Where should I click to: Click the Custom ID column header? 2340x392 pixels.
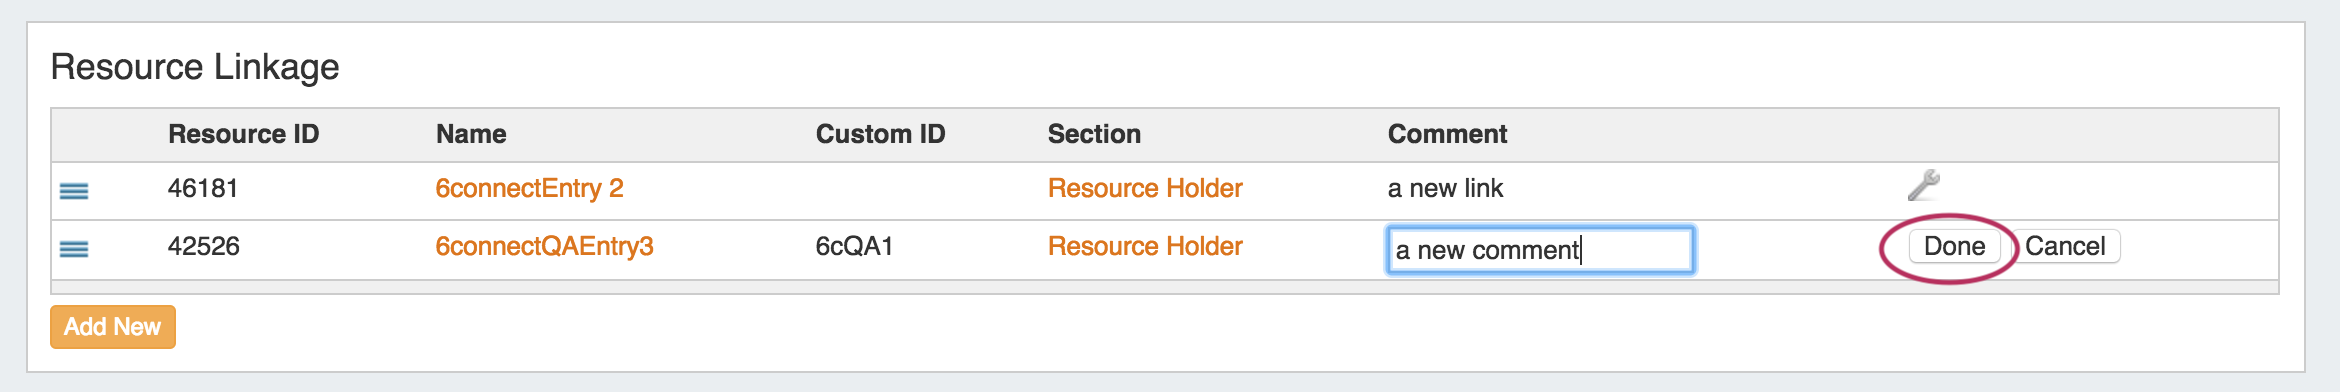880,134
